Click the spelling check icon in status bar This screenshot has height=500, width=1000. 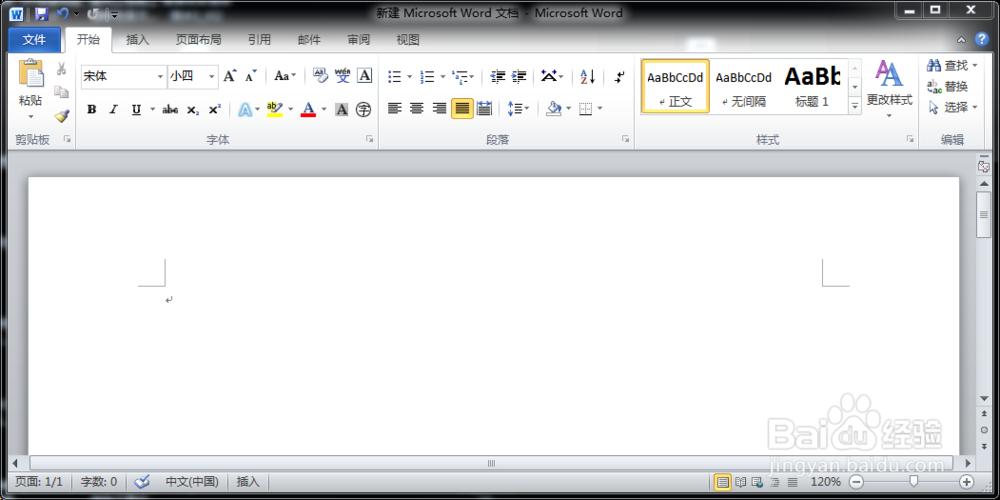point(143,482)
